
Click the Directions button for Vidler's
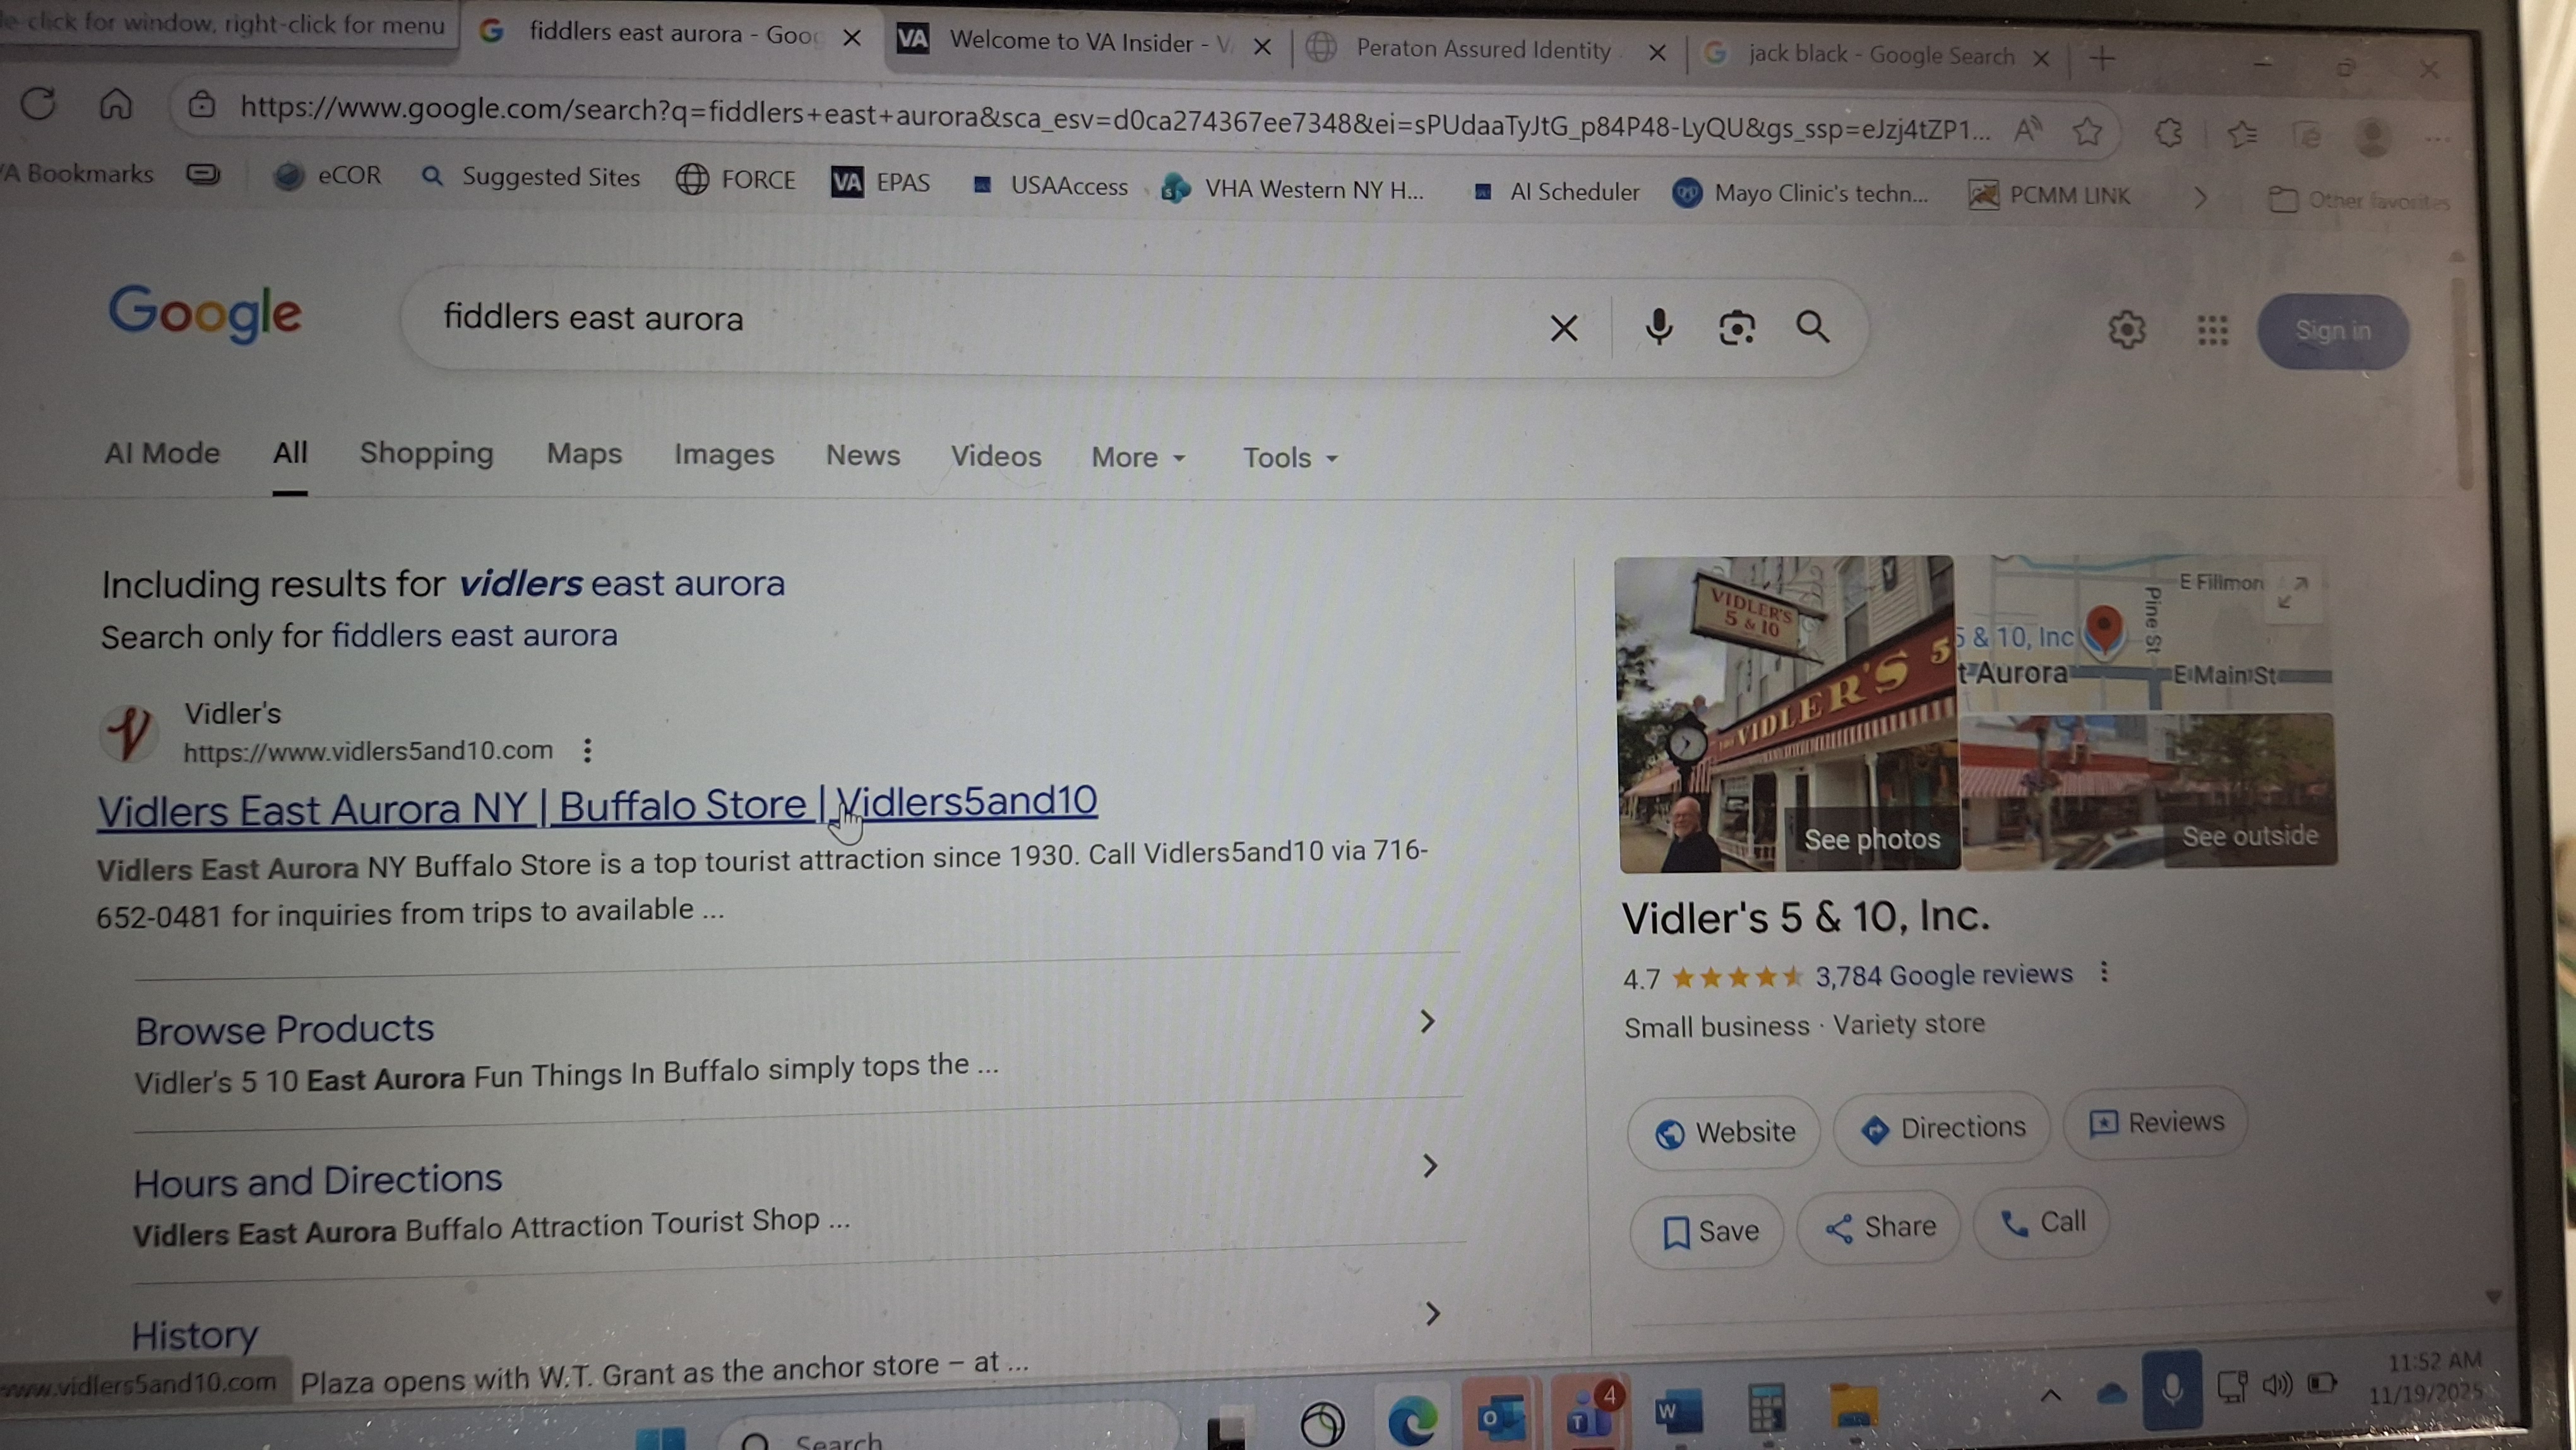point(1942,1128)
